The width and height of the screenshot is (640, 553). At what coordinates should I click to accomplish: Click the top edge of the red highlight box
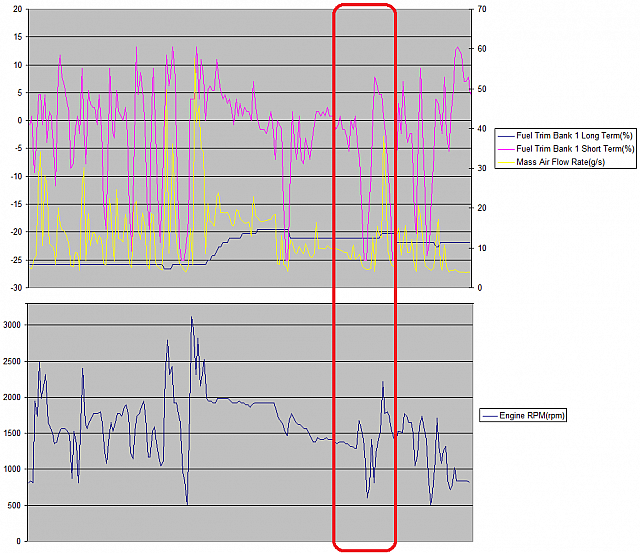(364, 5)
